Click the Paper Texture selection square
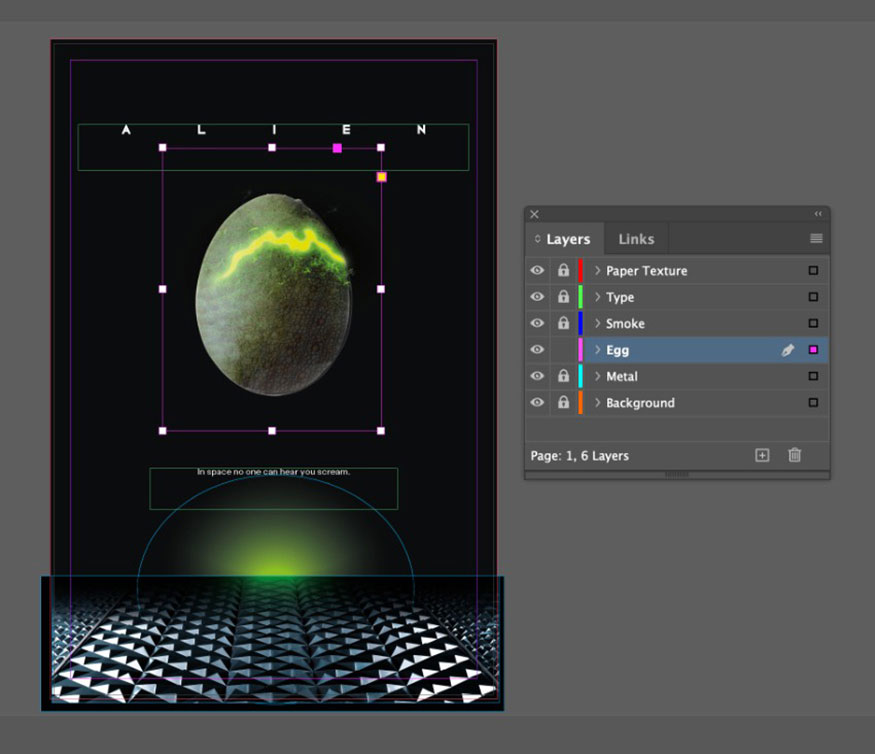The height and width of the screenshot is (754, 875). pyautogui.click(x=813, y=271)
